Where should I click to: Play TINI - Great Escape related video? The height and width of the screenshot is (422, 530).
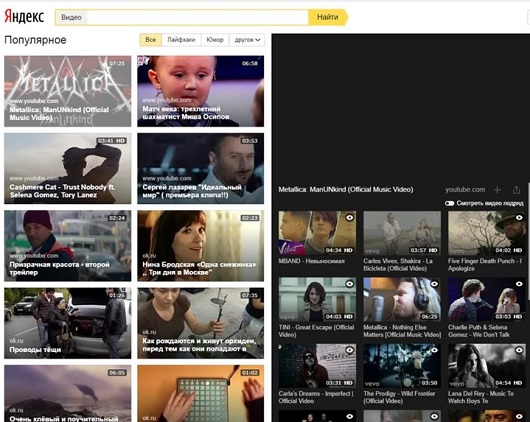(317, 299)
